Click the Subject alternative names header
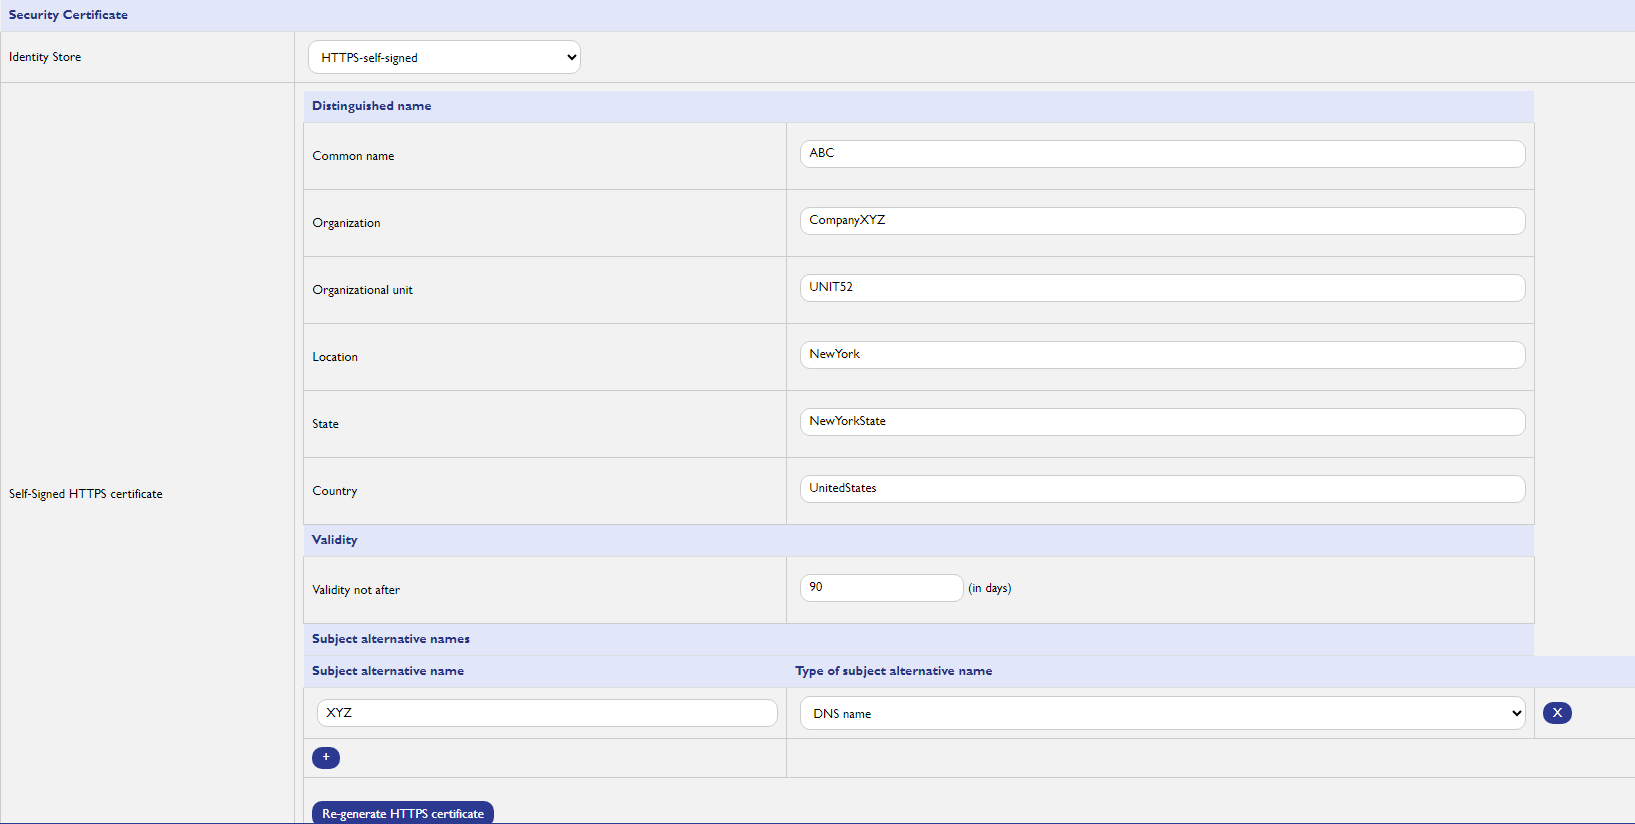 [391, 639]
